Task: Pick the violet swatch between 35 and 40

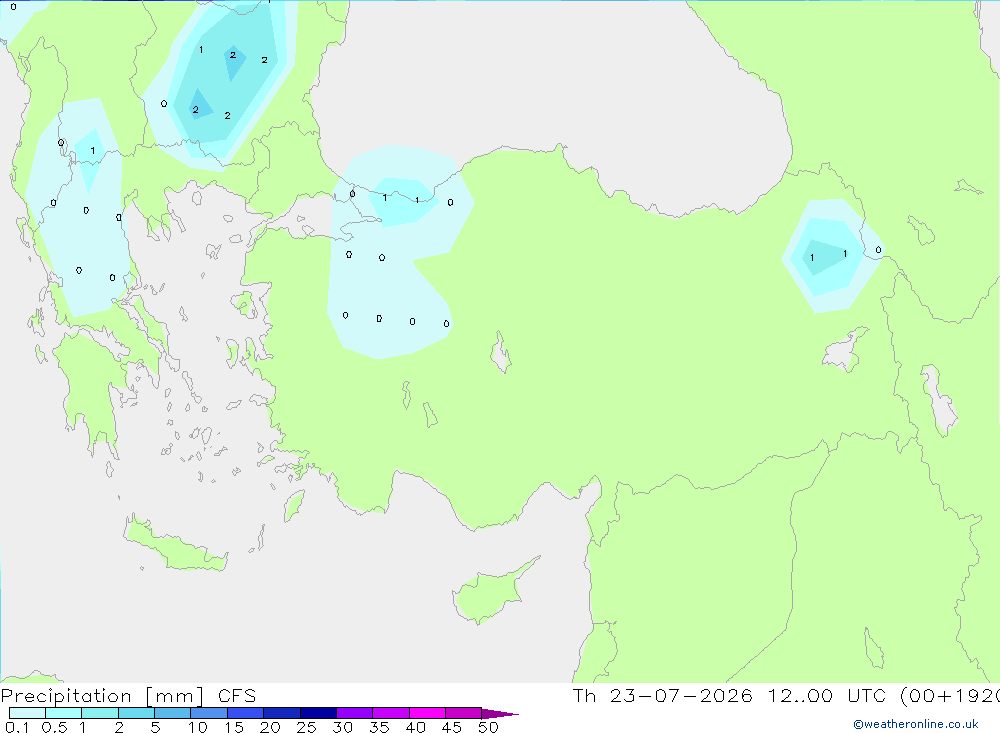Action: tap(390, 713)
